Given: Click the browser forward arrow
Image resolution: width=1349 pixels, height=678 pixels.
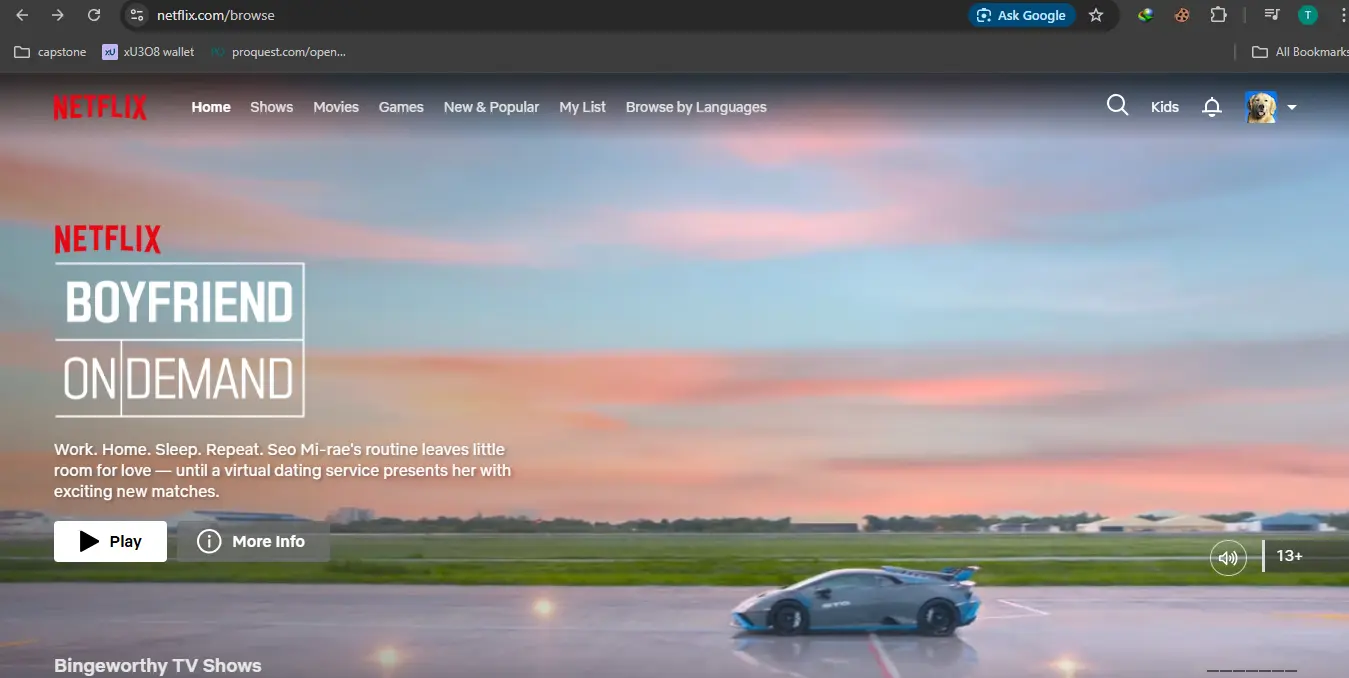Looking at the screenshot, I should click(x=58, y=15).
